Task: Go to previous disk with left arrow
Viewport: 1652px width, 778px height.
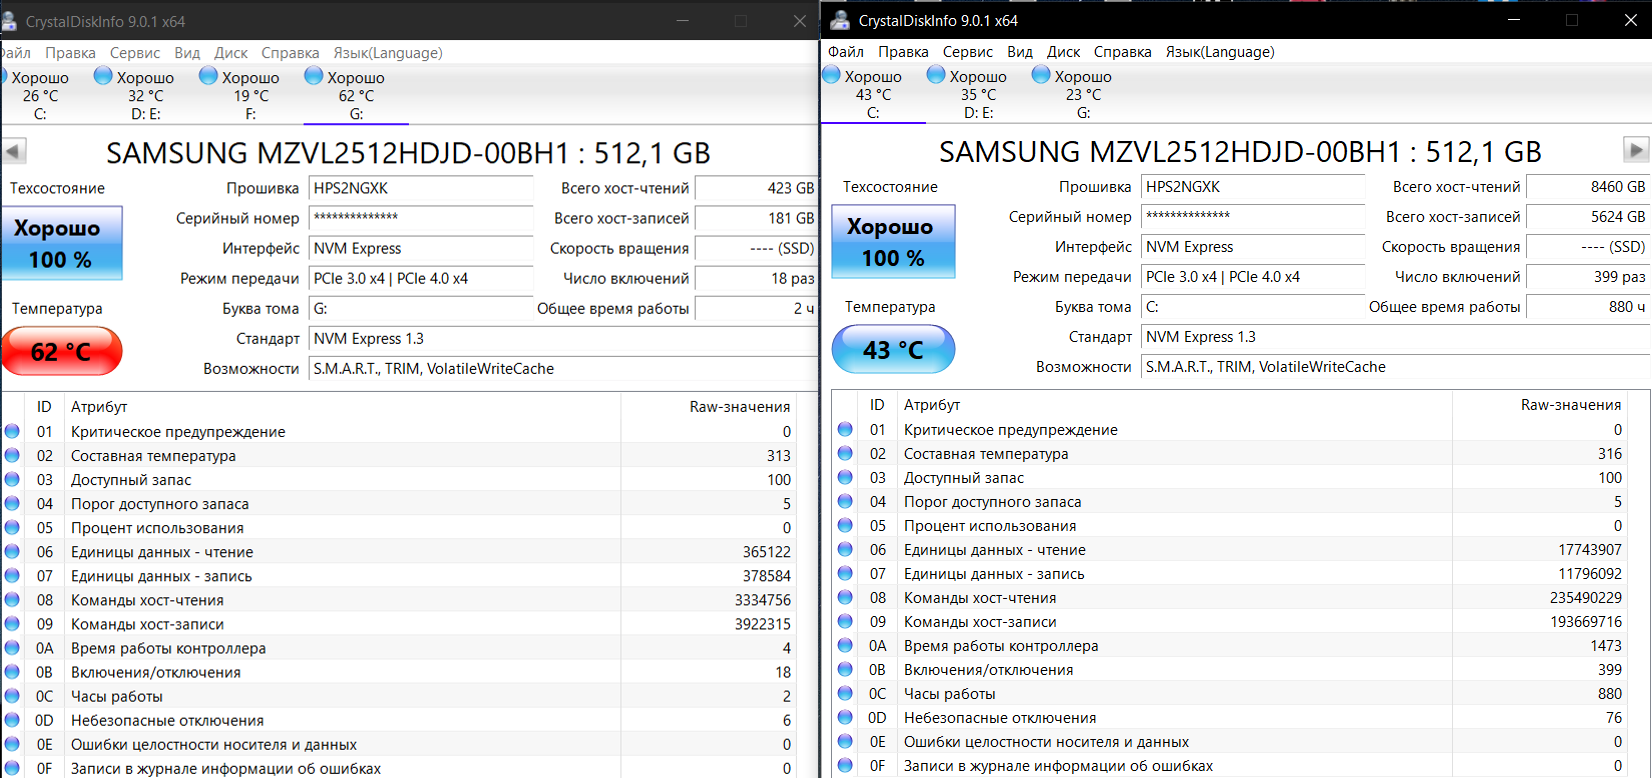Action: tap(14, 151)
